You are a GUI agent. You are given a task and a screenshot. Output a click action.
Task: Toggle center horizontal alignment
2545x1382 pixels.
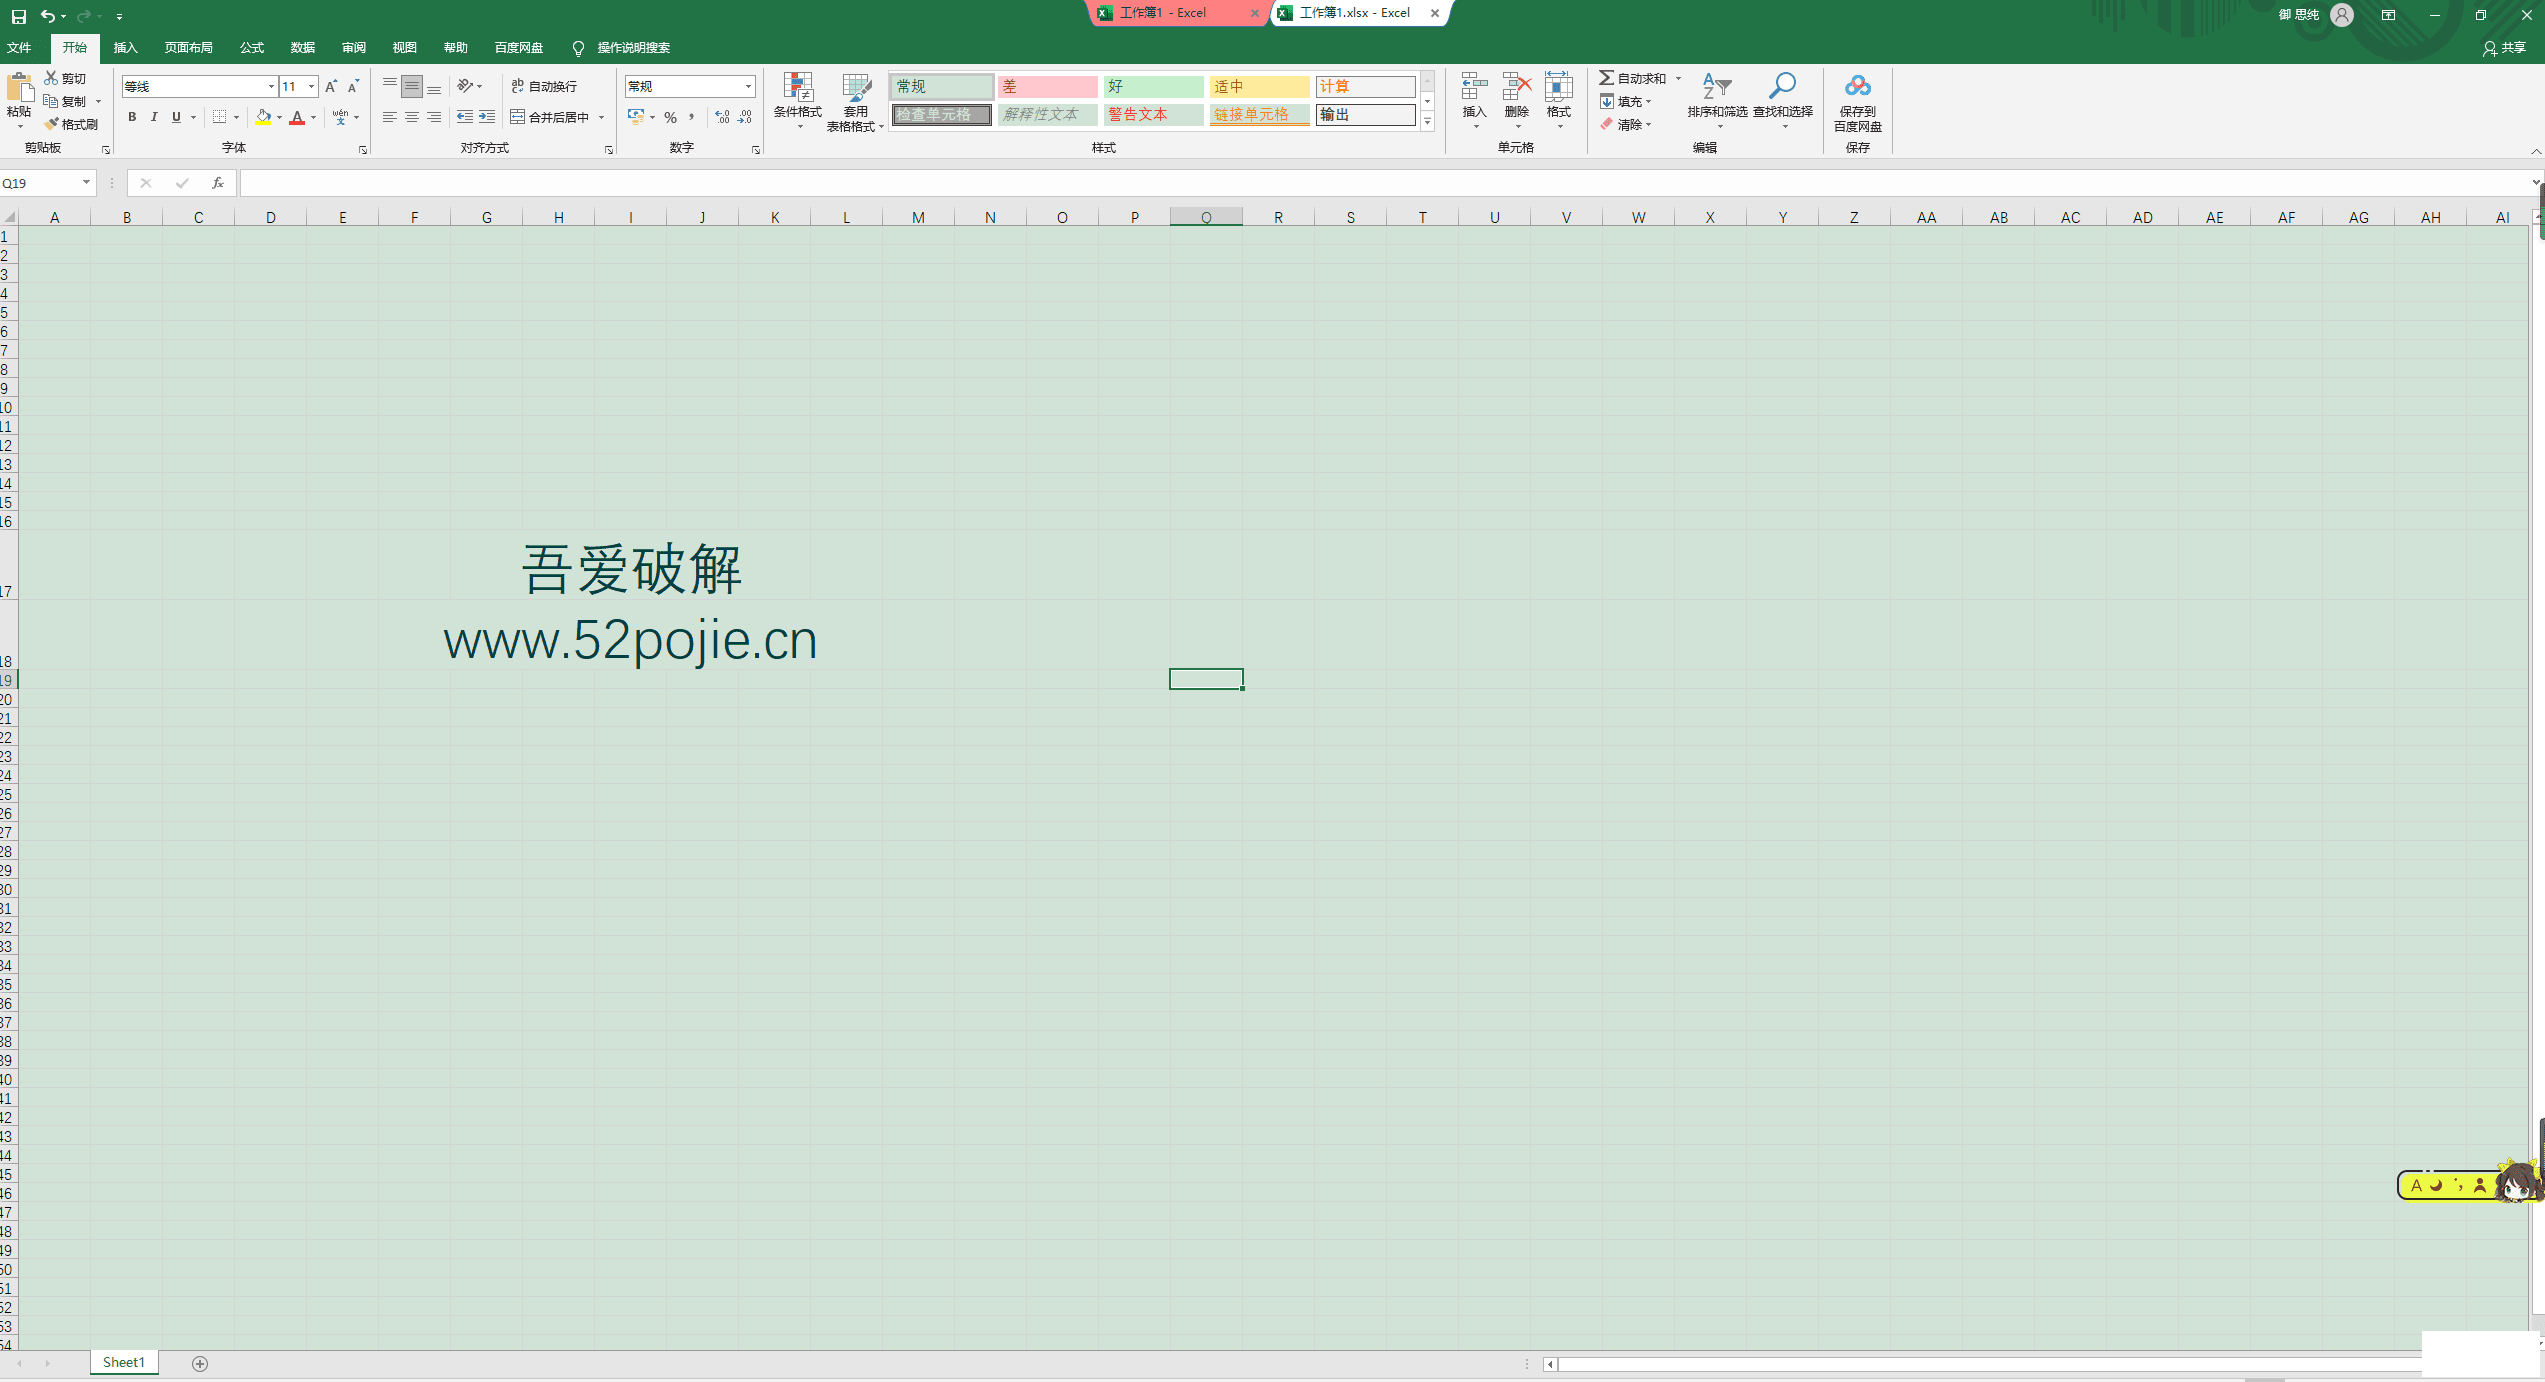click(412, 117)
